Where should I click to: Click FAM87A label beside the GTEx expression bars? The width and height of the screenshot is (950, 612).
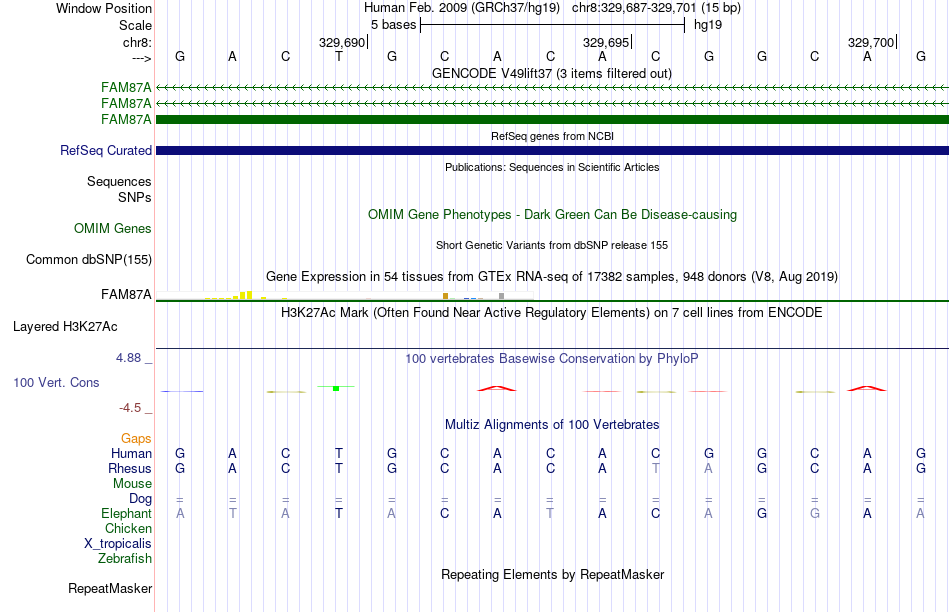pyautogui.click(x=126, y=294)
